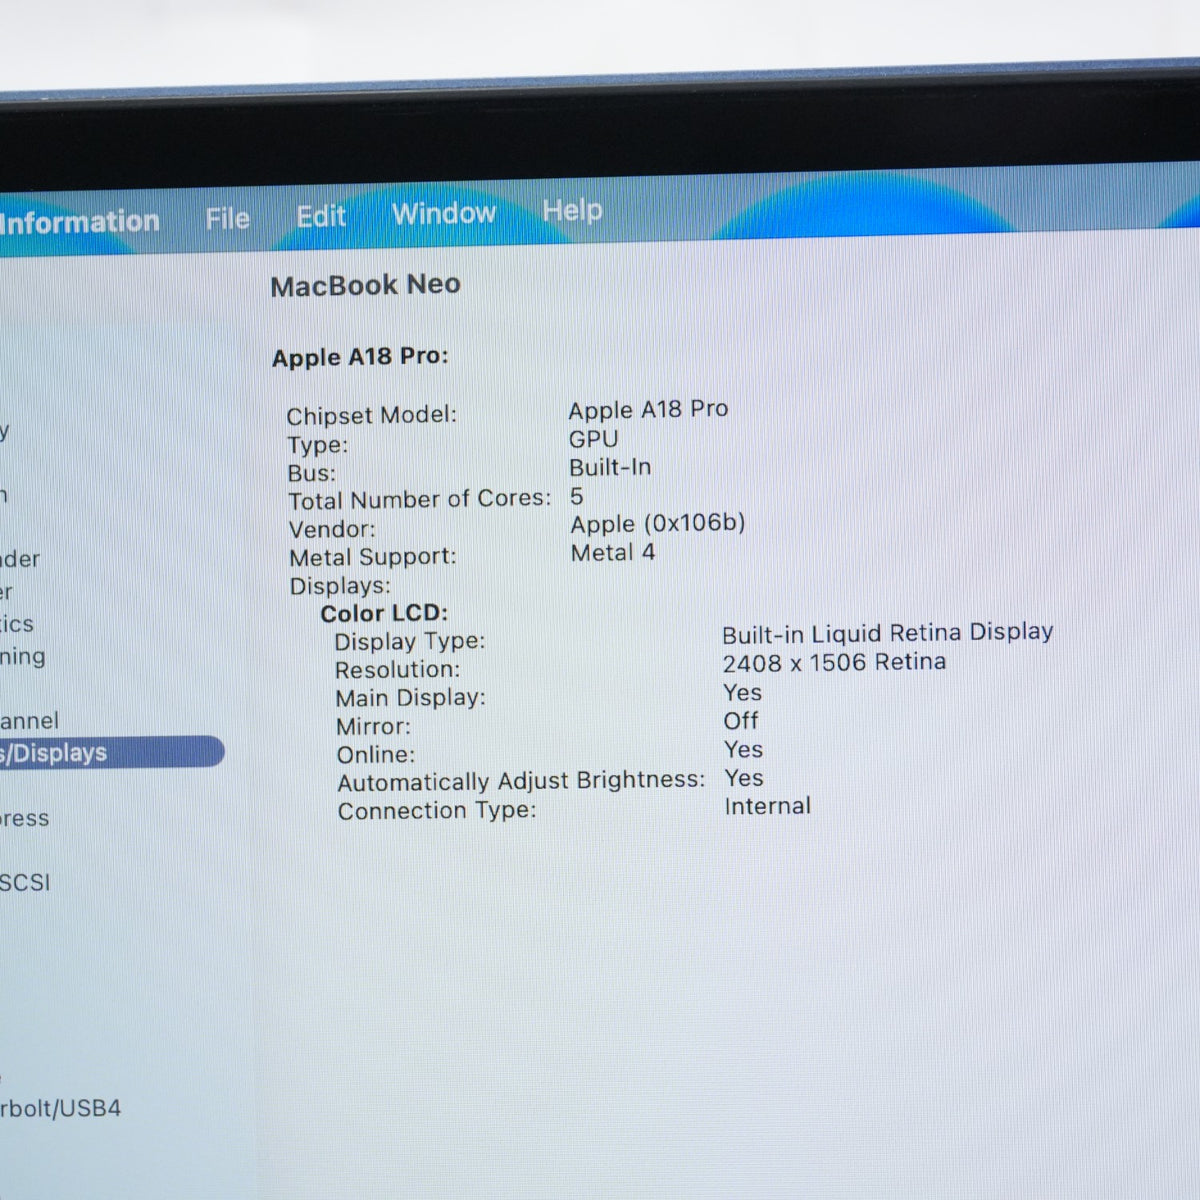Click the Type value 'GPU'

593,439
